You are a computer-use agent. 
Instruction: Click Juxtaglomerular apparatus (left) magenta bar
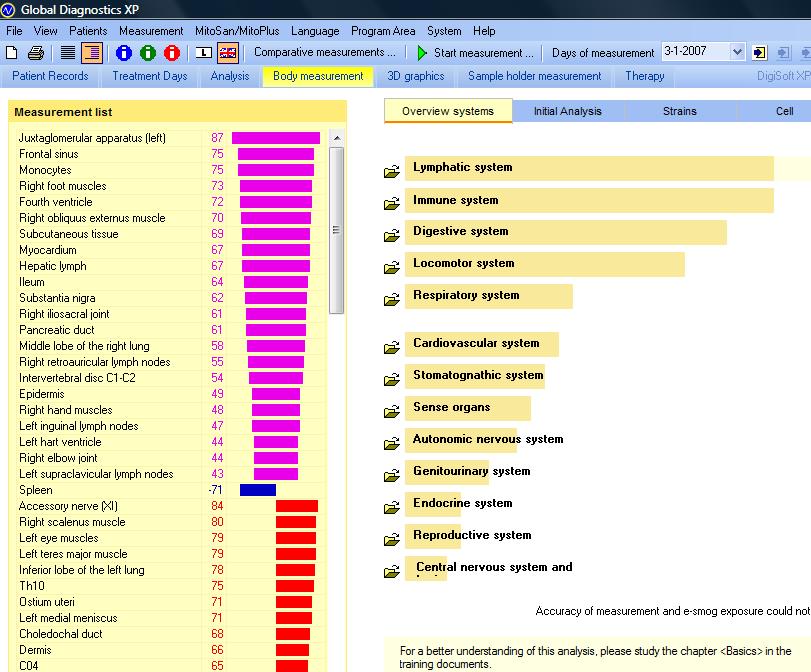pyautogui.click(x=276, y=138)
